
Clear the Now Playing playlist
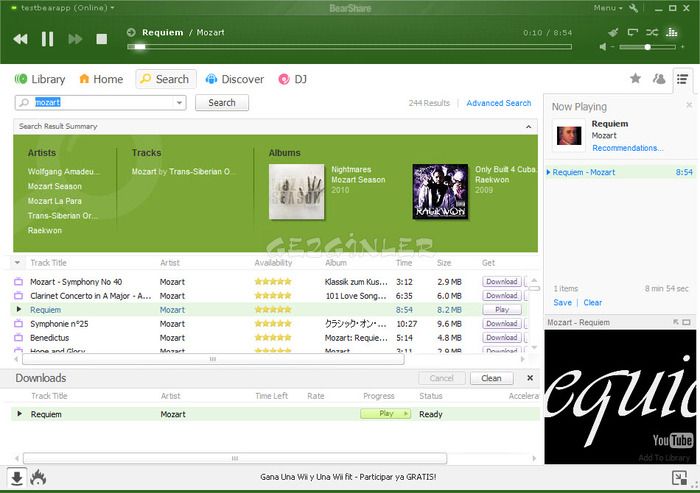pos(592,302)
